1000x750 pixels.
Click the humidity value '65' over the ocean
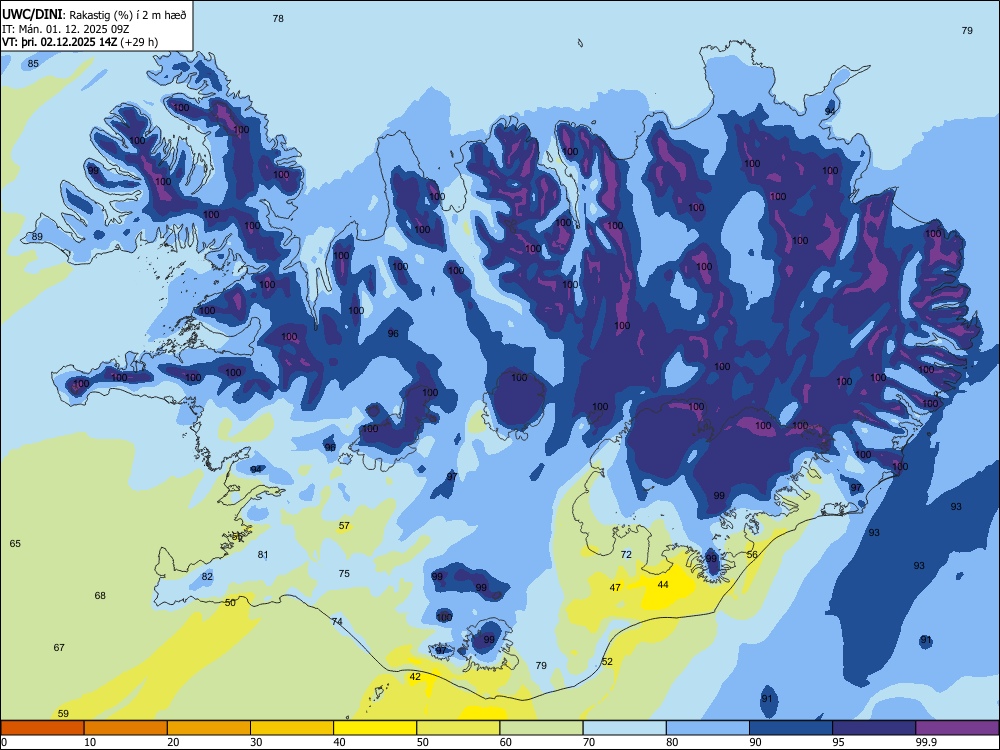[x=15, y=543]
